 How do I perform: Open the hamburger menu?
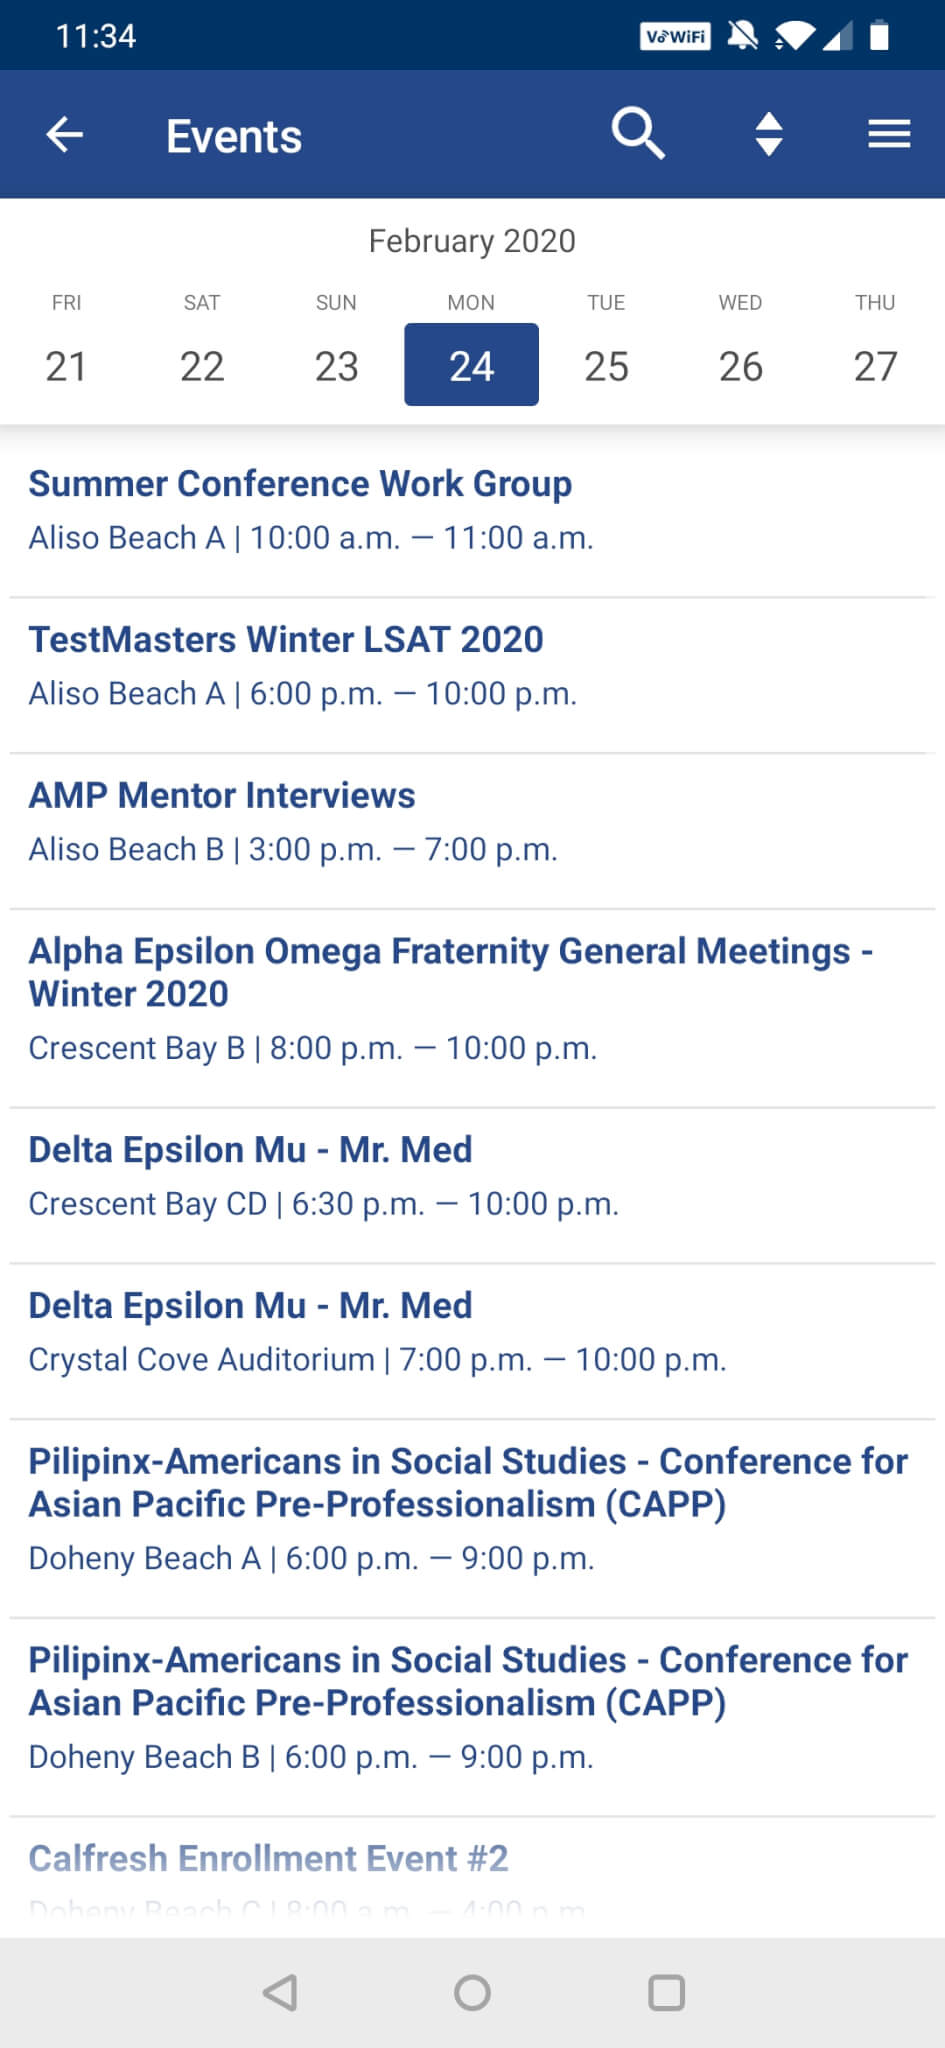click(x=888, y=134)
